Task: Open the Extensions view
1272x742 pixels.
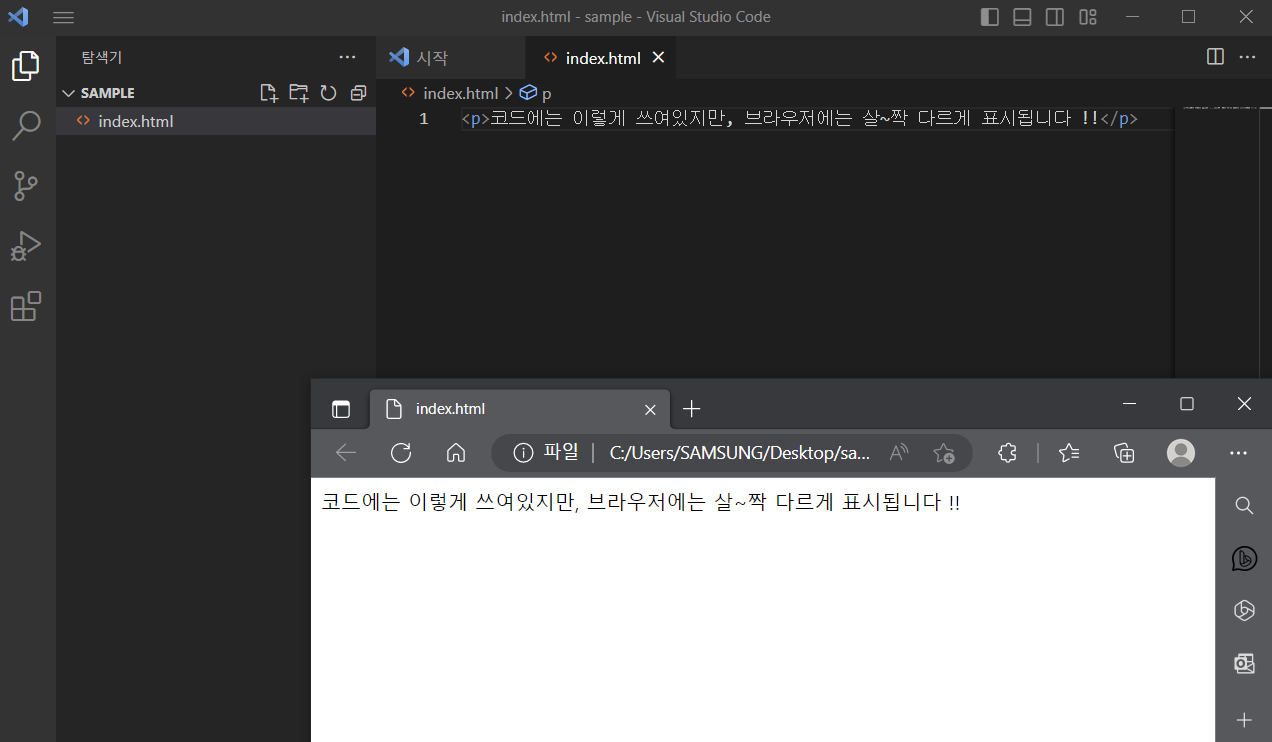Action: click(26, 306)
